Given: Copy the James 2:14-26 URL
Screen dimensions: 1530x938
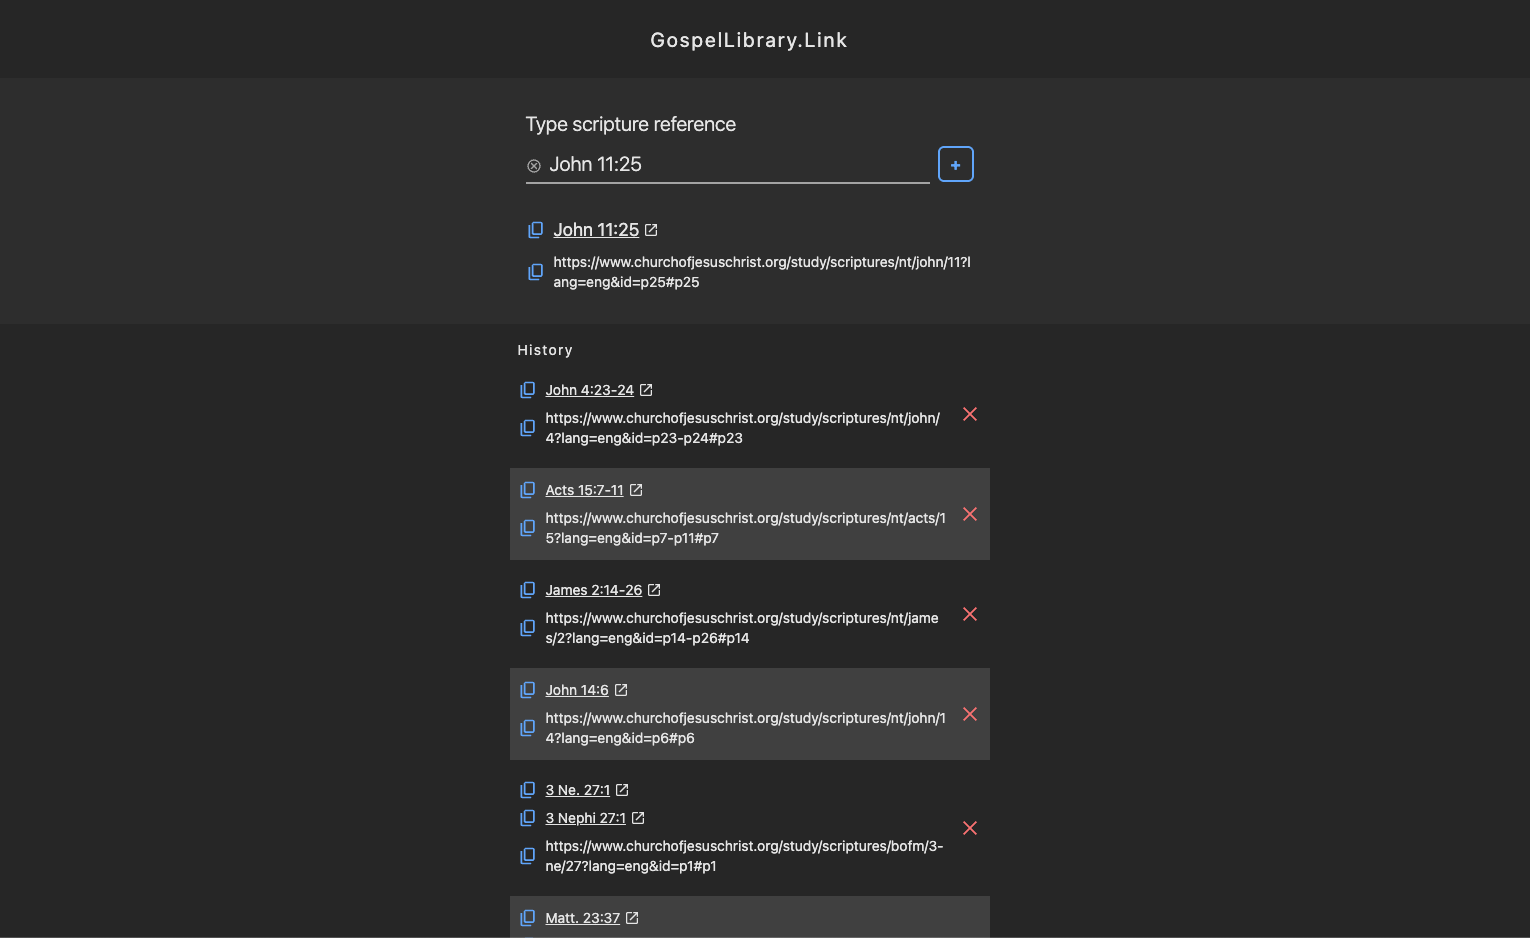Looking at the screenshot, I should click(528, 628).
